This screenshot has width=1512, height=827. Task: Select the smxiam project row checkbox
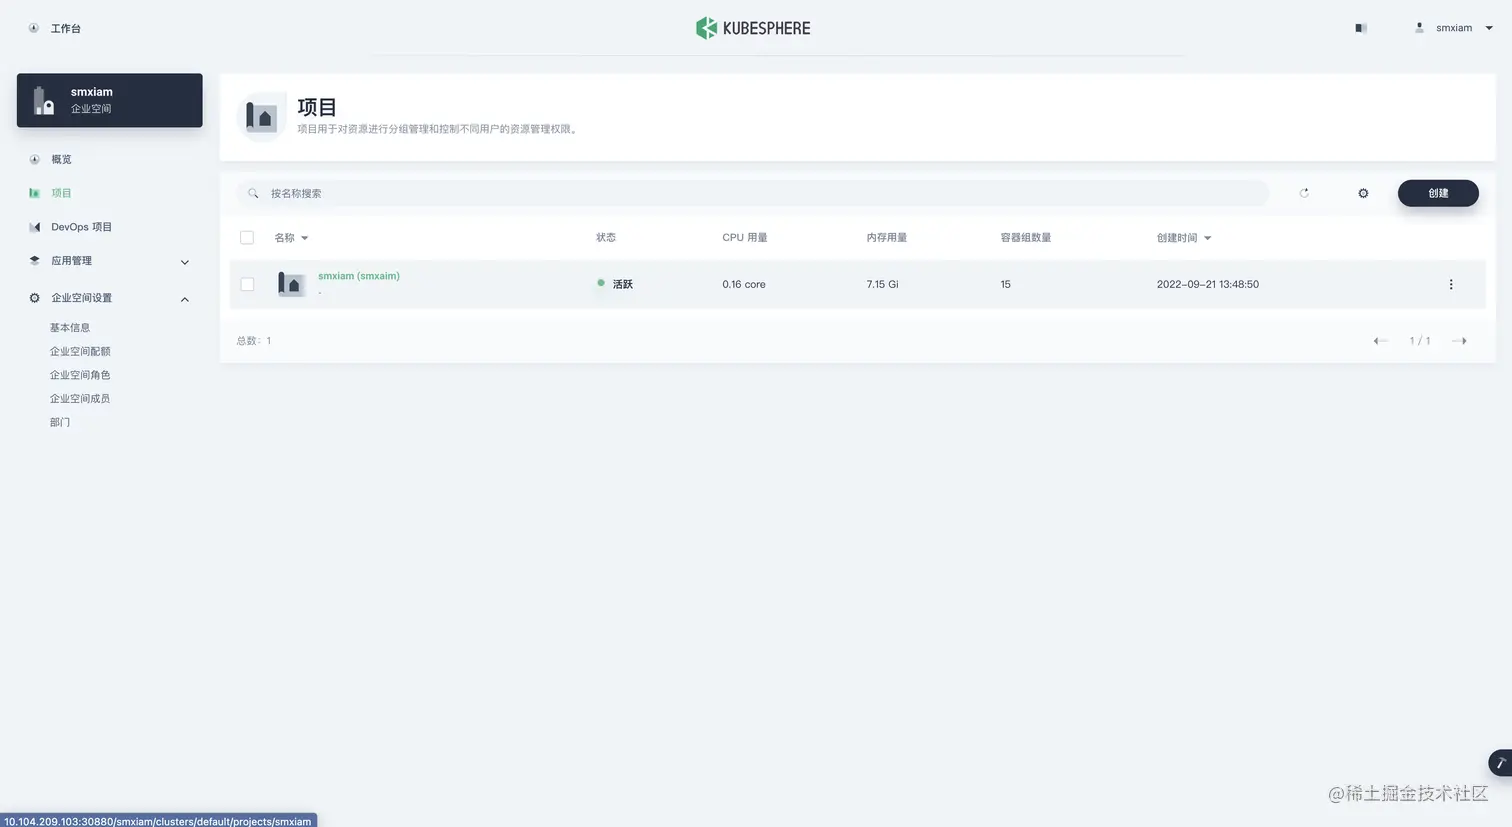(x=247, y=284)
